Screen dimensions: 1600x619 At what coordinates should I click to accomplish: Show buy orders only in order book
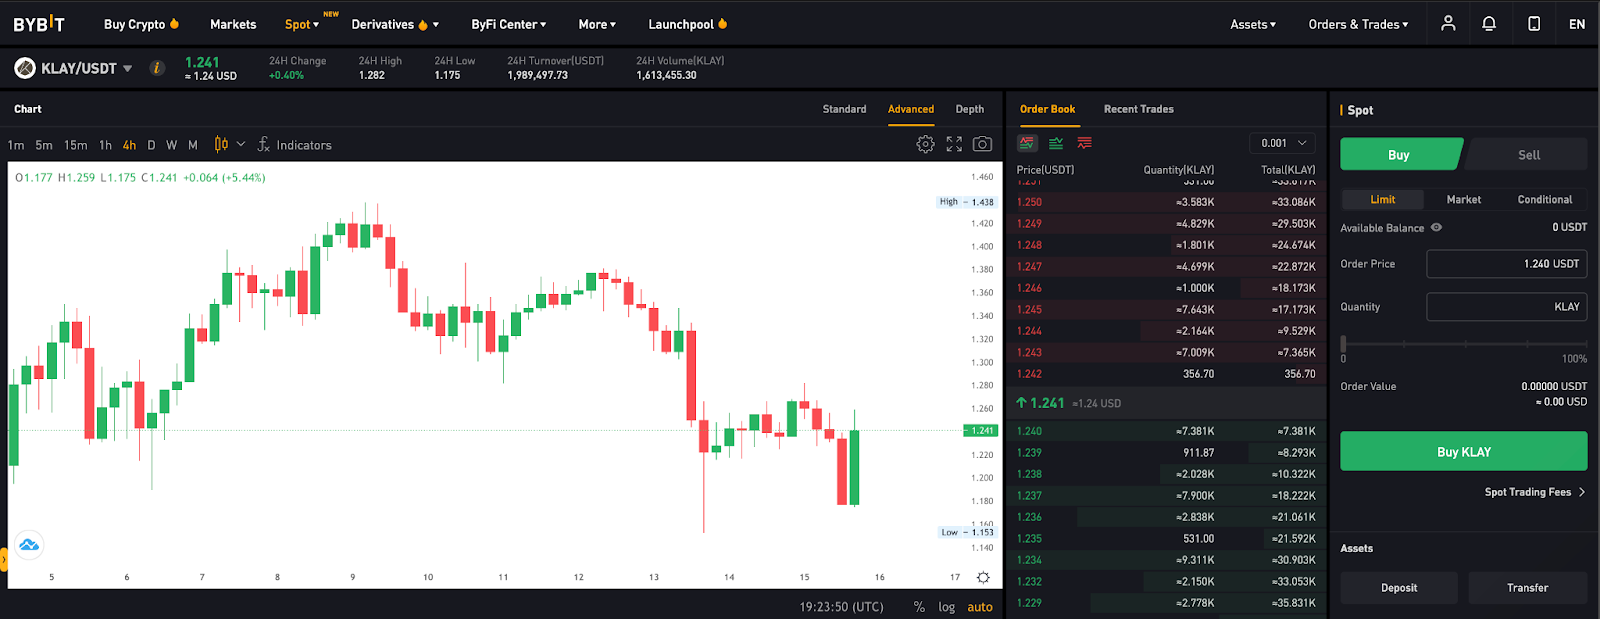pyautogui.click(x=1056, y=143)
